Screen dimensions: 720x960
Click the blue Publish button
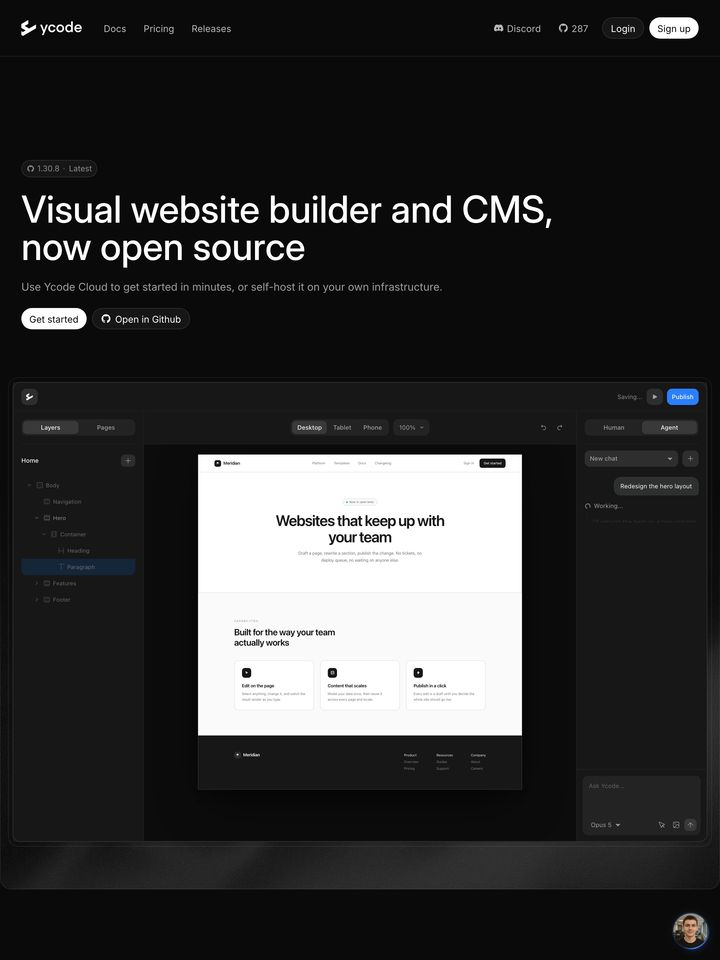pyautogui.click(x=683, y=397)
